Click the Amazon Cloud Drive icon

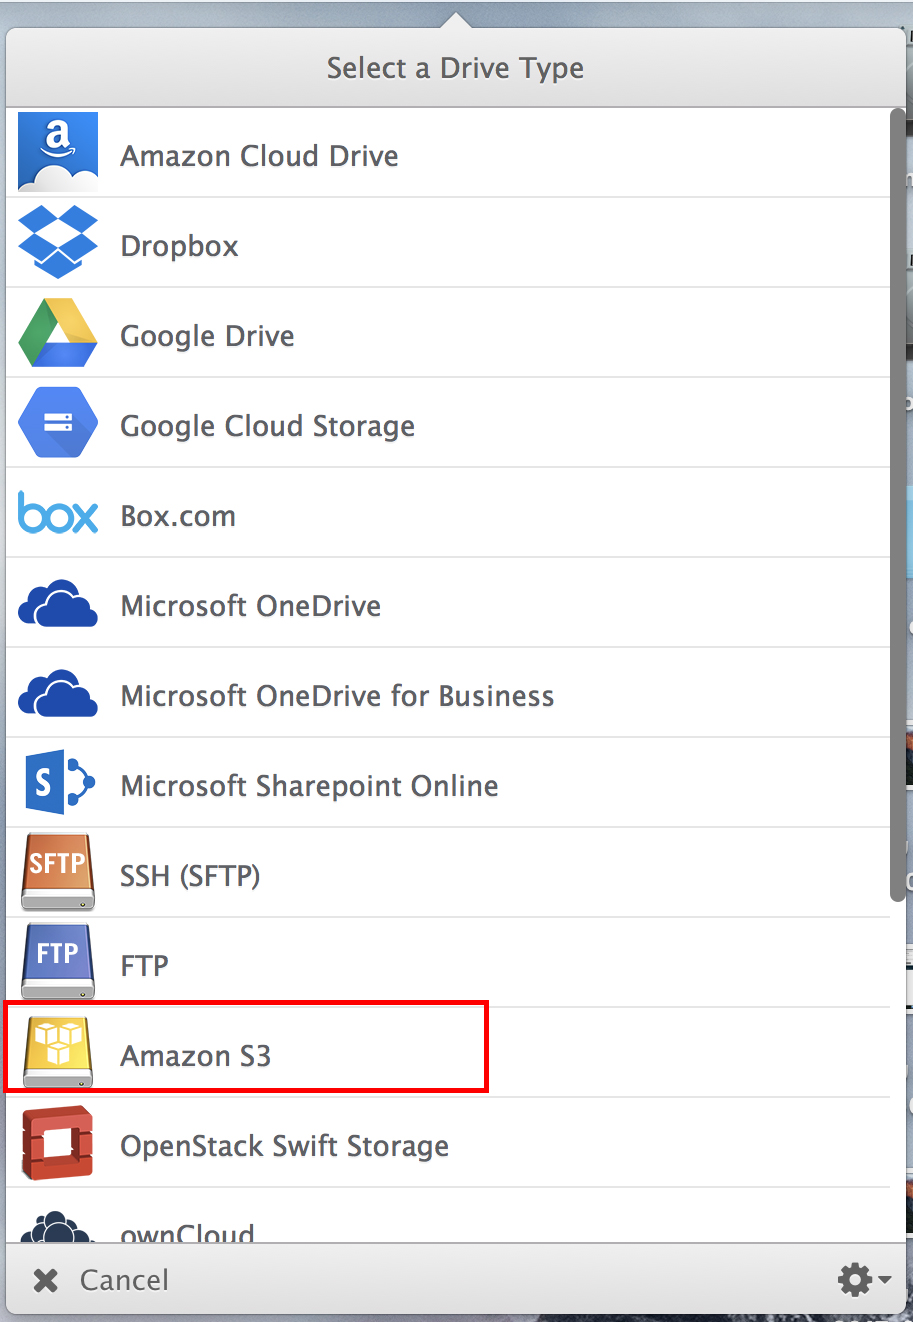click(58, 152)
